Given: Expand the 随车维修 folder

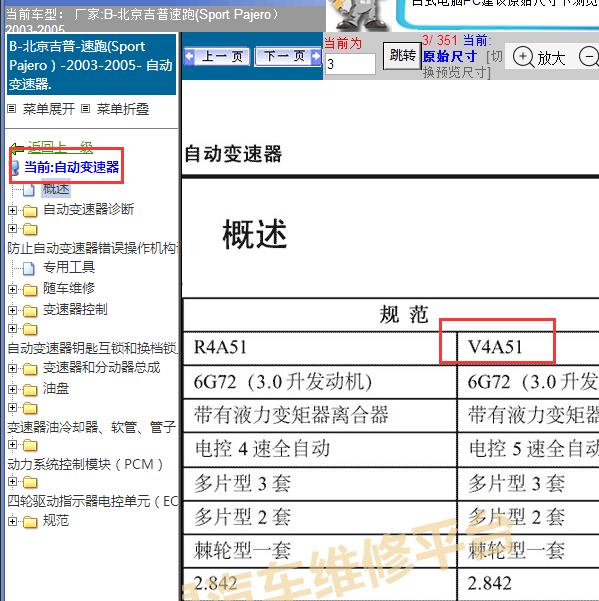Looking at the screenshot, I should (x=12, y=289).
